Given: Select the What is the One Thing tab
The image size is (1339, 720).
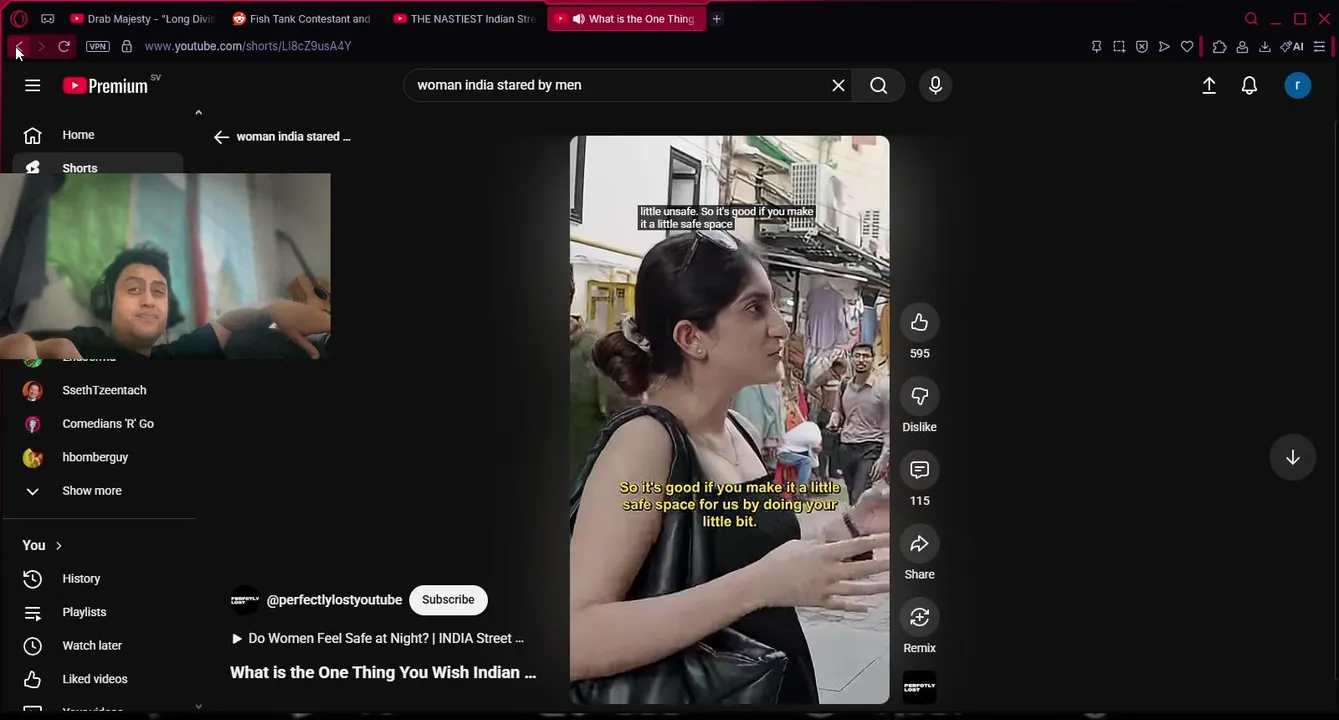Looking at the screenshot, I should tap(626, 18).
